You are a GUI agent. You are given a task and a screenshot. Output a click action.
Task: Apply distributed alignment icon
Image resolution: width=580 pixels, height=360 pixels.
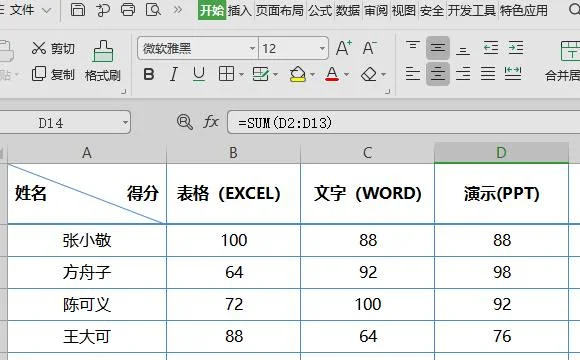(513, 74)
